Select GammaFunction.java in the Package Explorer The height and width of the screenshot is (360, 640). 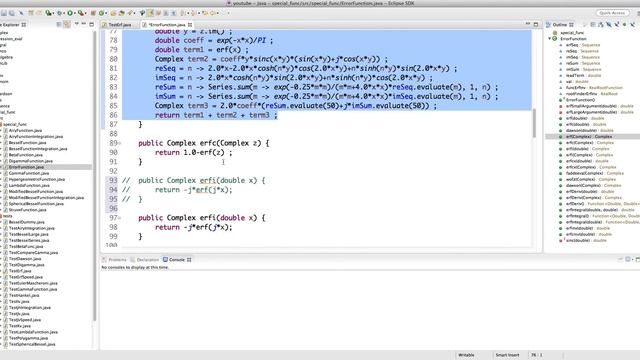[x=29, y=173]
